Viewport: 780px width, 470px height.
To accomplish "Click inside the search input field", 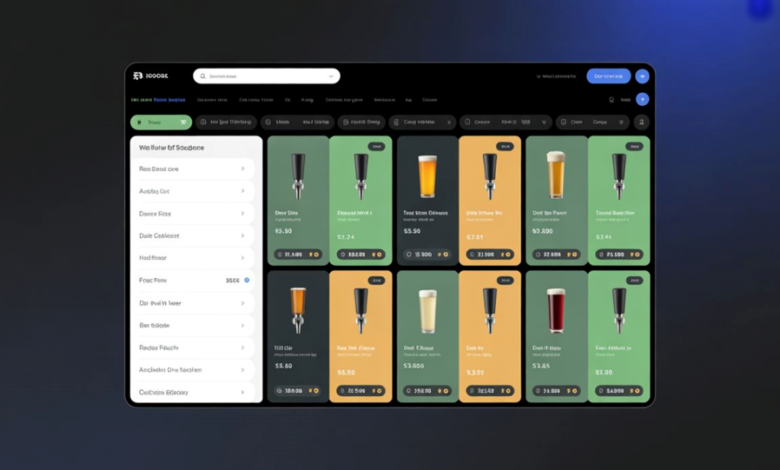I will point(265,76).
